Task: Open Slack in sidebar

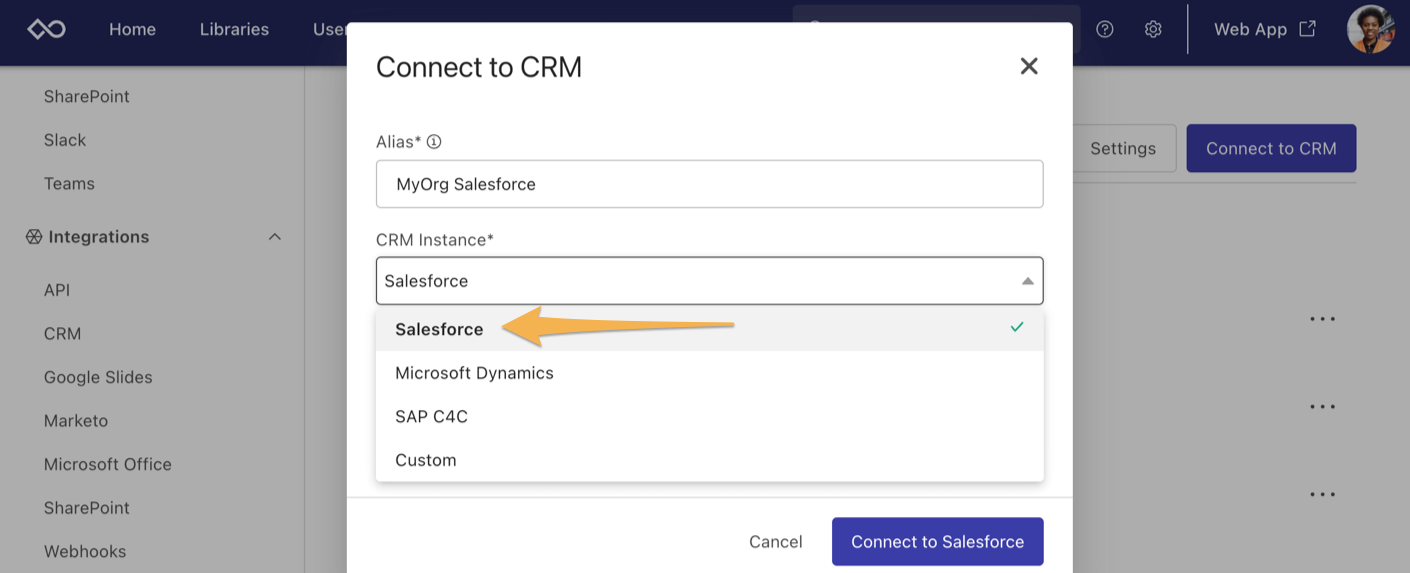Action: (65, 140)
